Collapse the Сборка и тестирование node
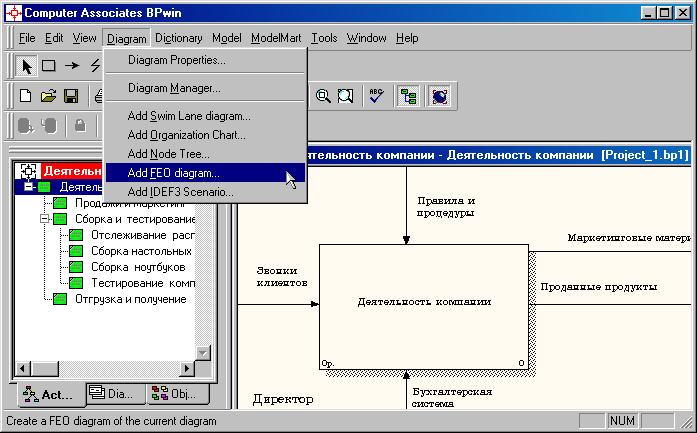 (x=44, y=219)
